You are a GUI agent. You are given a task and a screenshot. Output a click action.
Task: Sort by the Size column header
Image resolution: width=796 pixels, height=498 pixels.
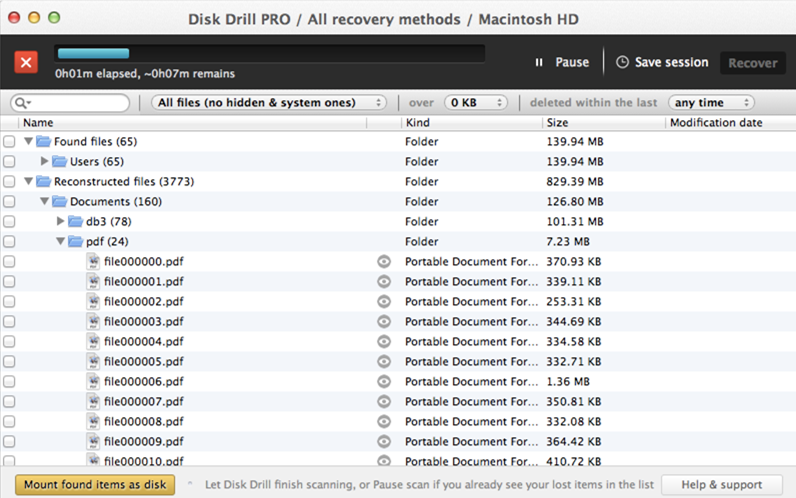pos(604,122)
